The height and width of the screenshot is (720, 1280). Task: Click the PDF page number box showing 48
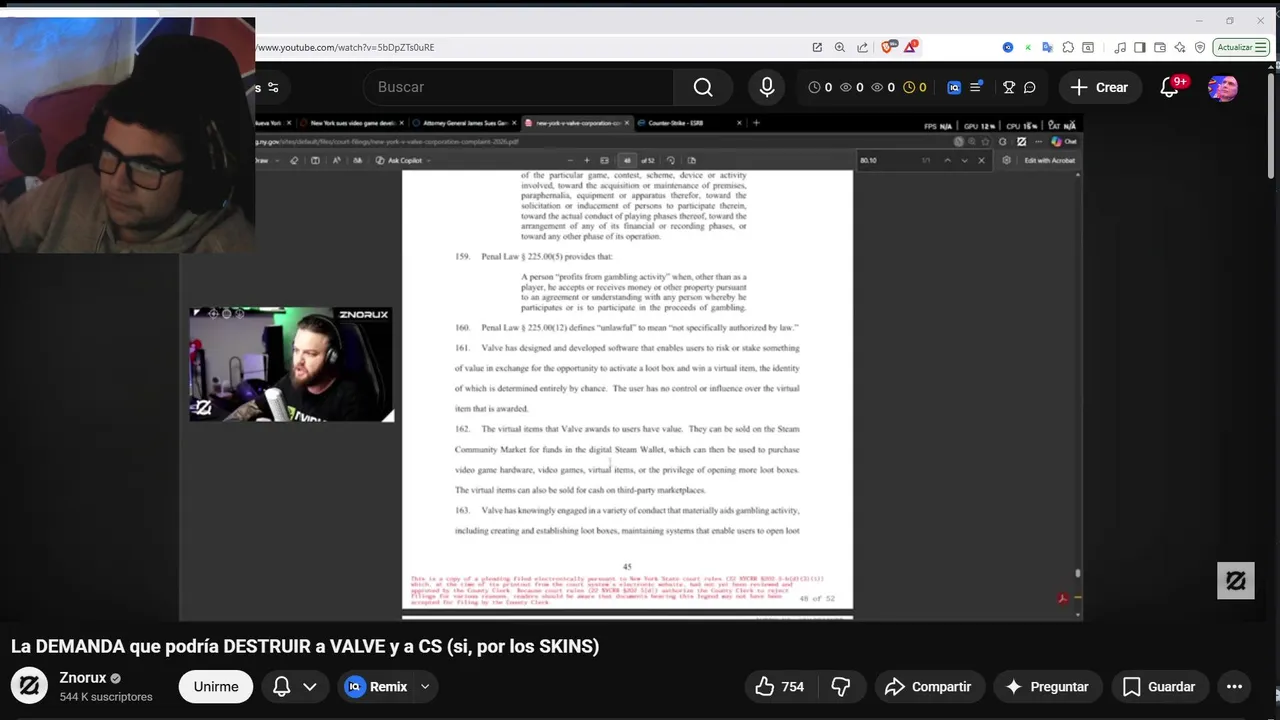(x=627, y=160)
